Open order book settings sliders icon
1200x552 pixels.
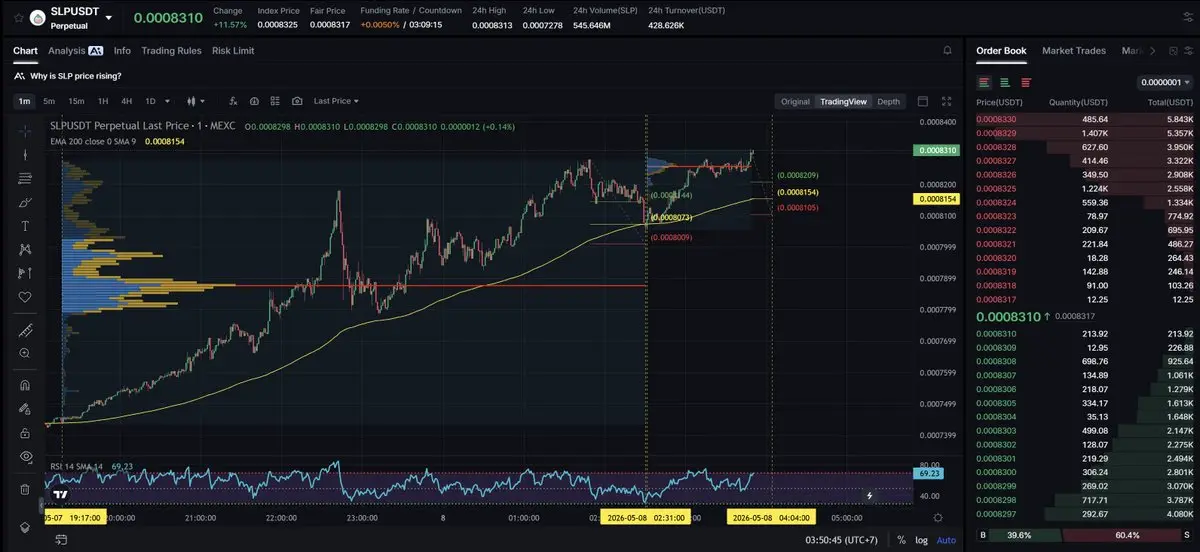tap(1189, 50)
